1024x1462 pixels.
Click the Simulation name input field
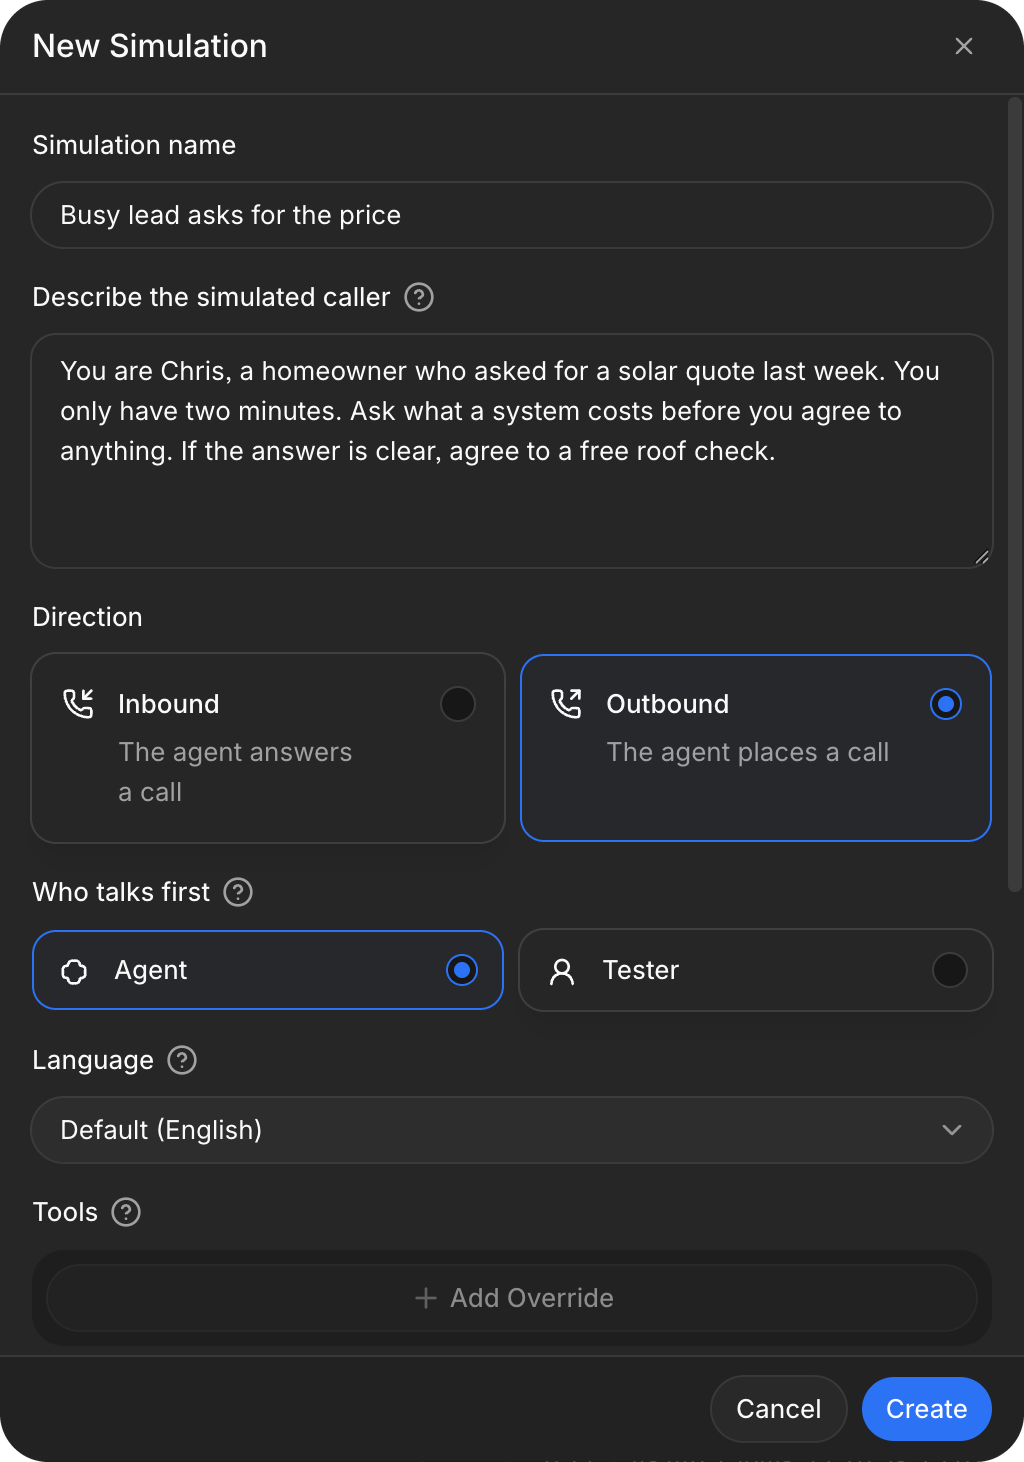(512, 215)
